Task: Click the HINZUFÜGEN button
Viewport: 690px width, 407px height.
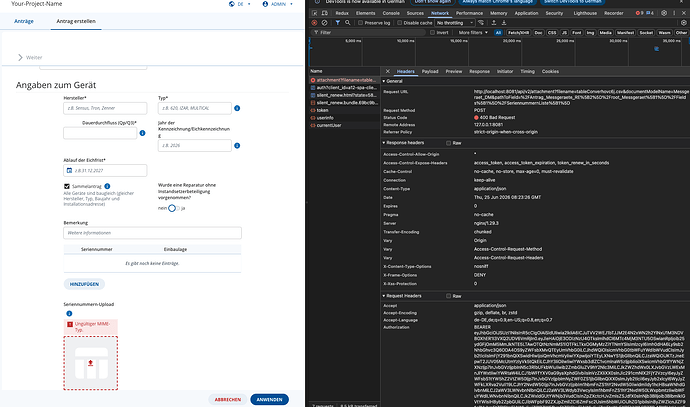Action: coord(84,284)
